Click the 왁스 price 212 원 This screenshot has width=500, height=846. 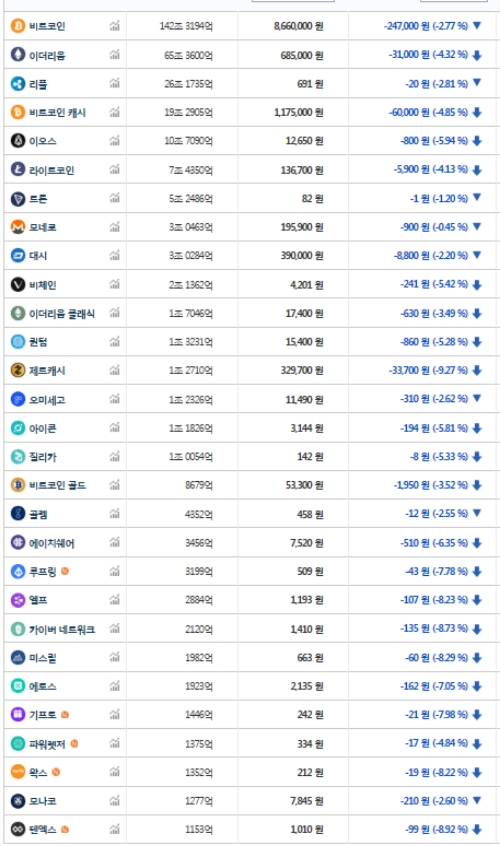310,773
